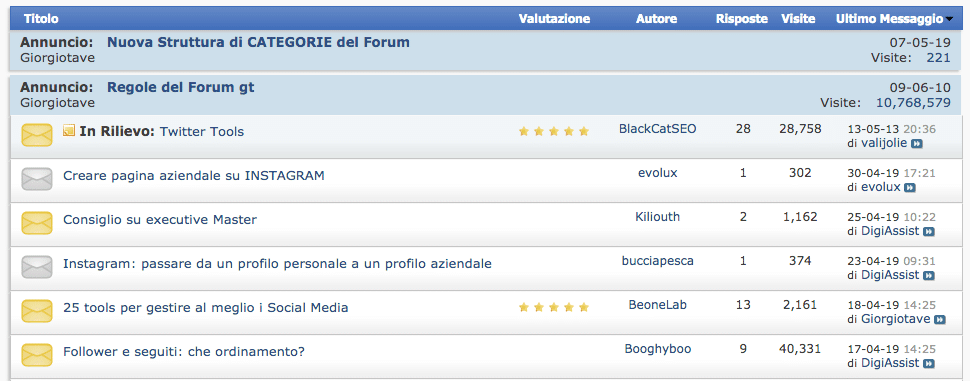Click envelope icon beside Twitter Tools thread
The height and width of the screenshot is (381, 970).
[36, 135]
